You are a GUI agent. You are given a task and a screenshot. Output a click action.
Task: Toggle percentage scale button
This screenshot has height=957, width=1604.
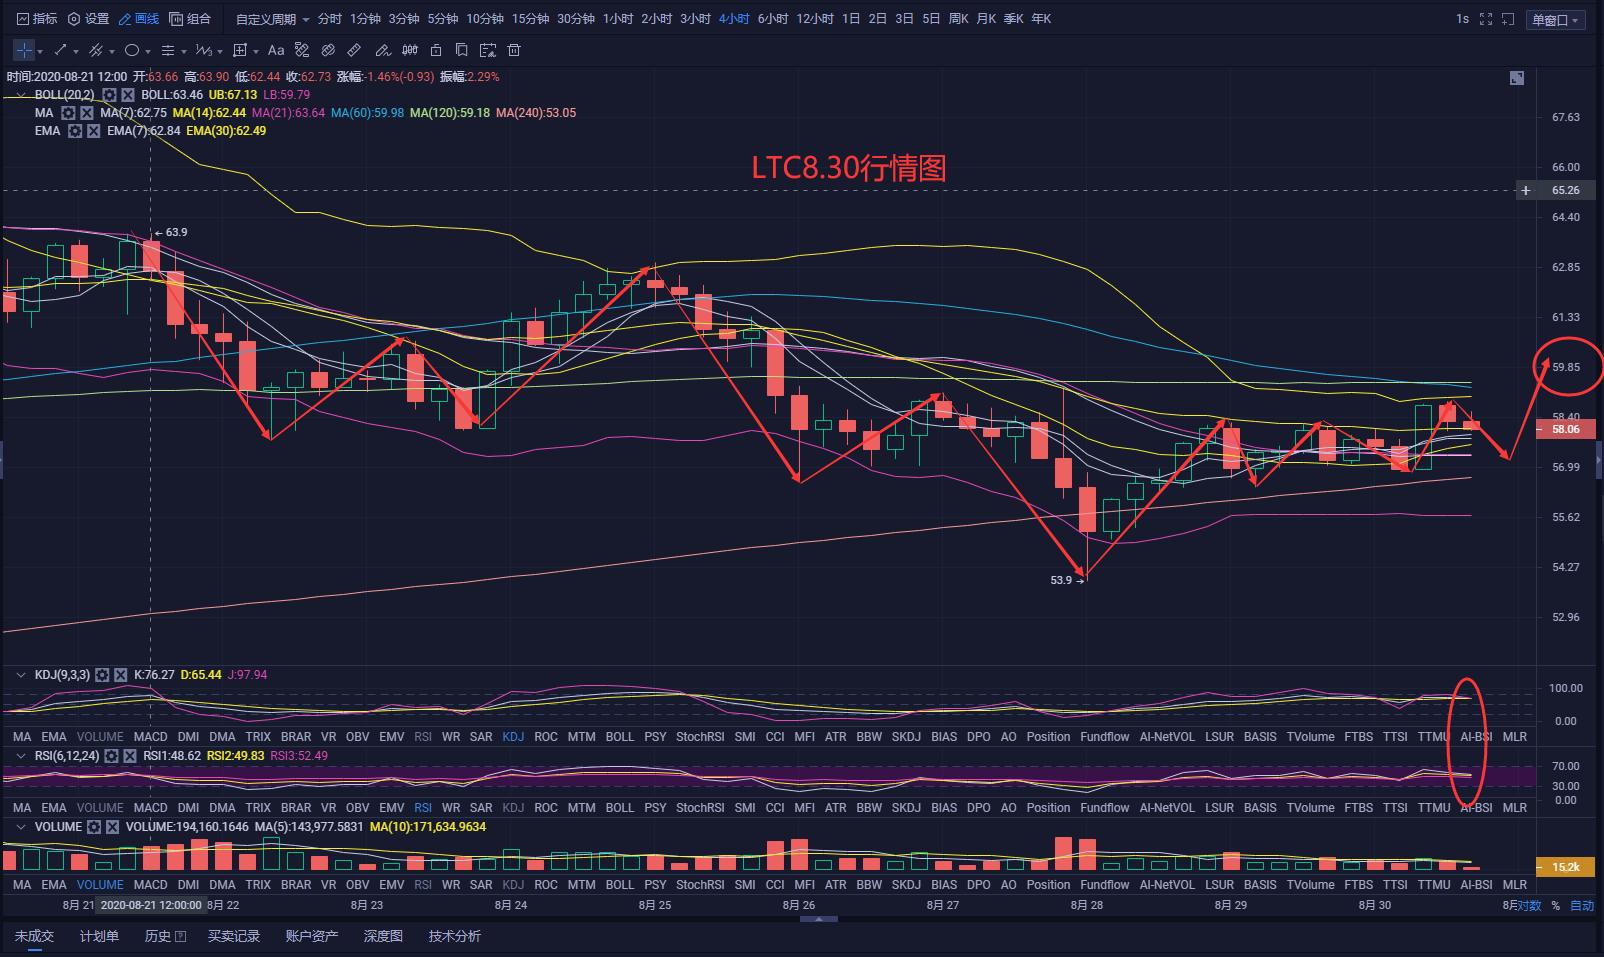[1556, 906]
